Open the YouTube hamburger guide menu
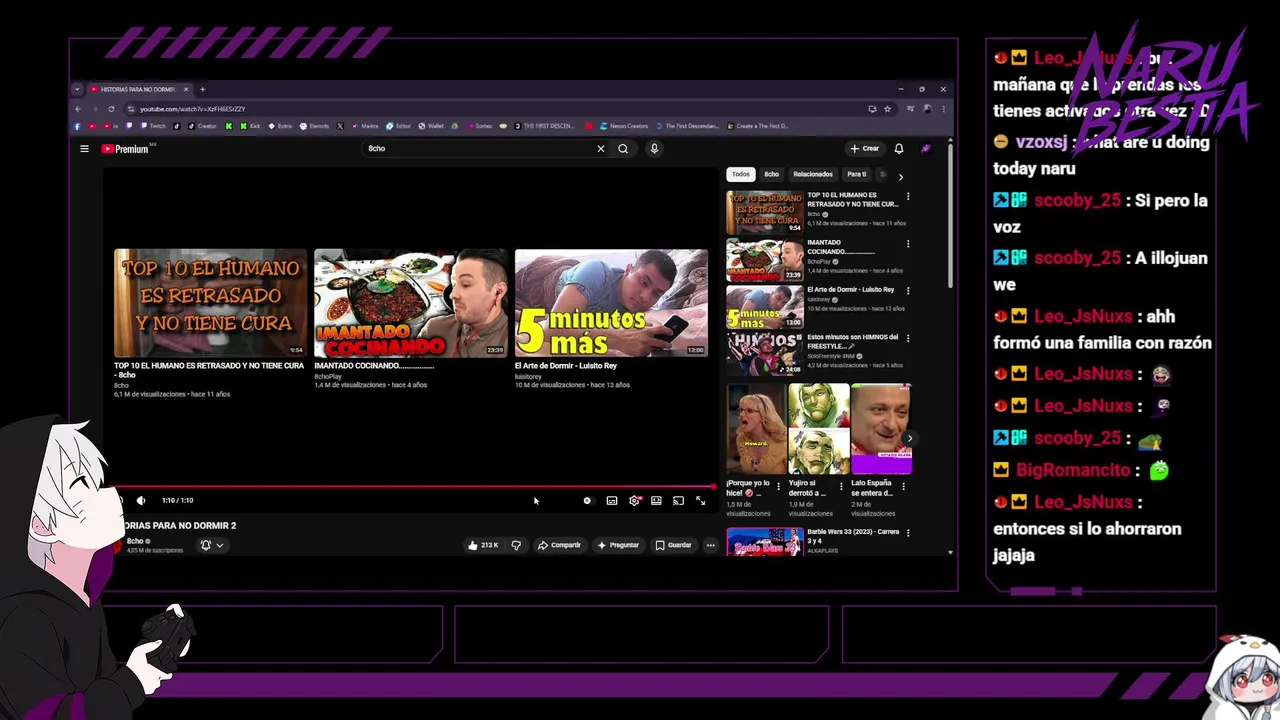Image resolution: width=1280 pixels, height=720 pixels. [84, 149]
